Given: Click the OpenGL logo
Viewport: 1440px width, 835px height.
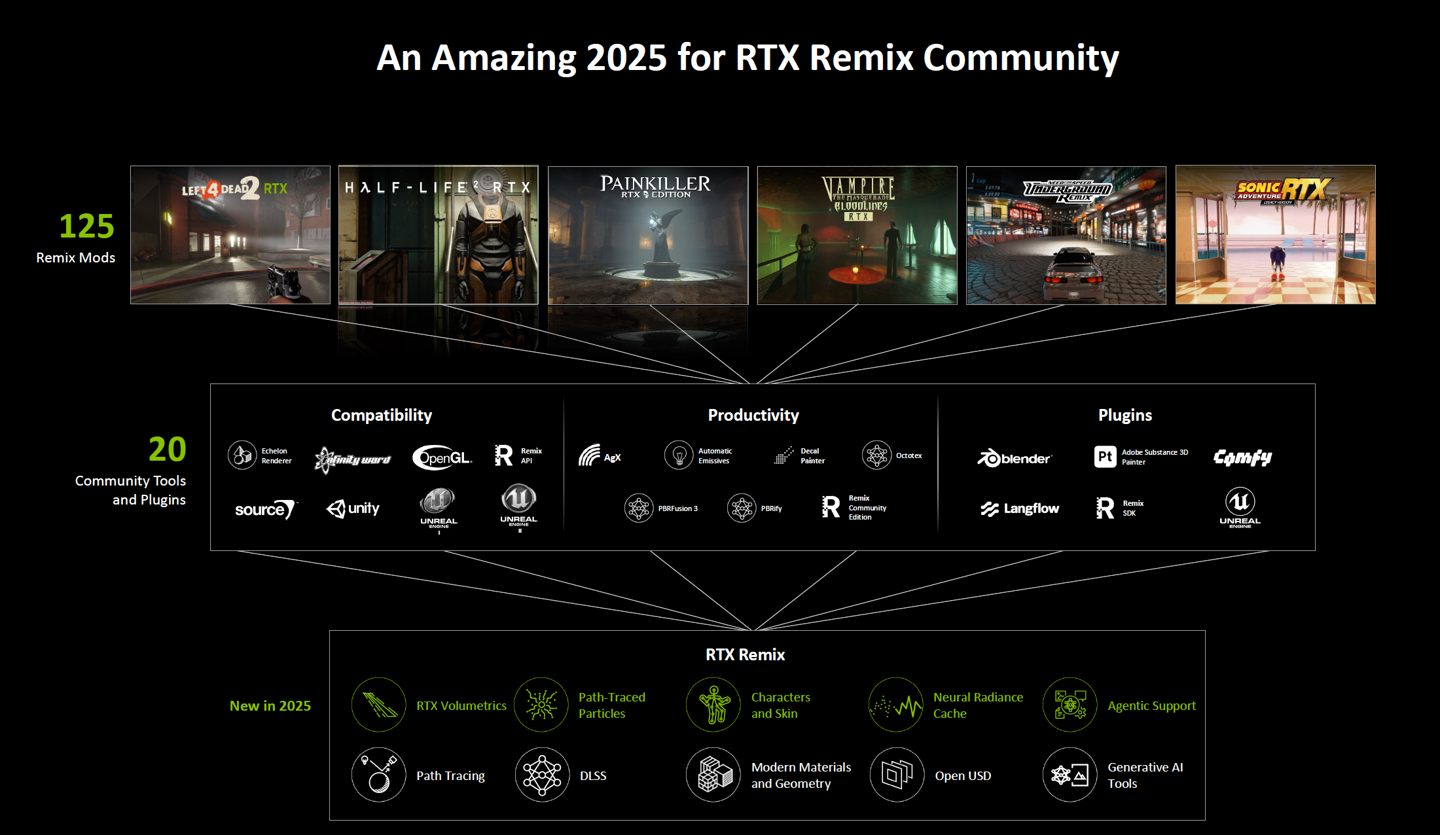Looking at the screenshot, I should coord(442,458).
